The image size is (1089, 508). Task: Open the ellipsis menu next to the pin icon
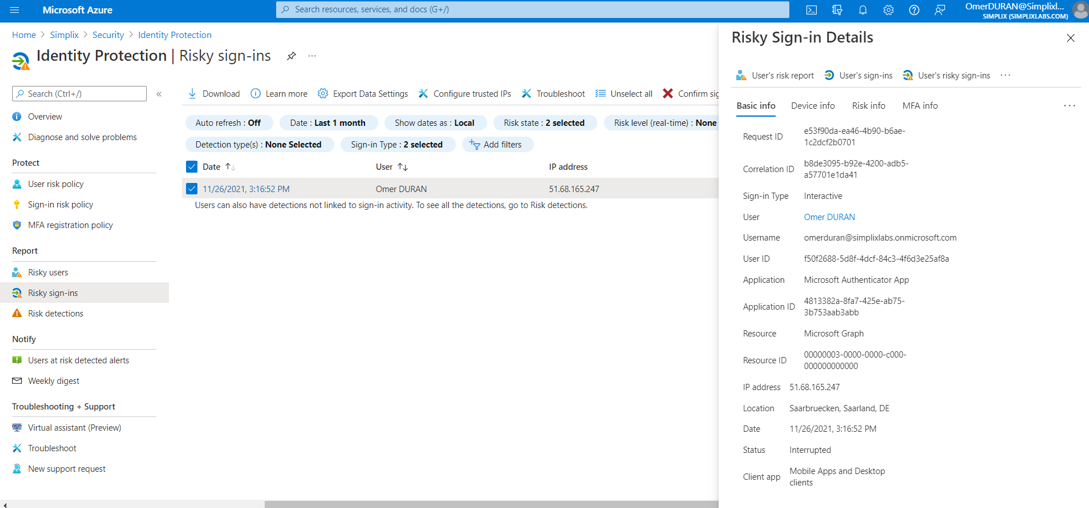pos(313,56)
